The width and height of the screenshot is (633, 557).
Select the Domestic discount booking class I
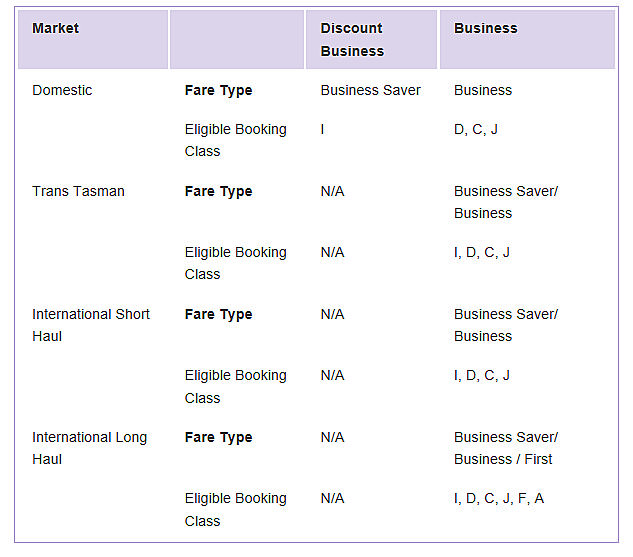(322, 130)
